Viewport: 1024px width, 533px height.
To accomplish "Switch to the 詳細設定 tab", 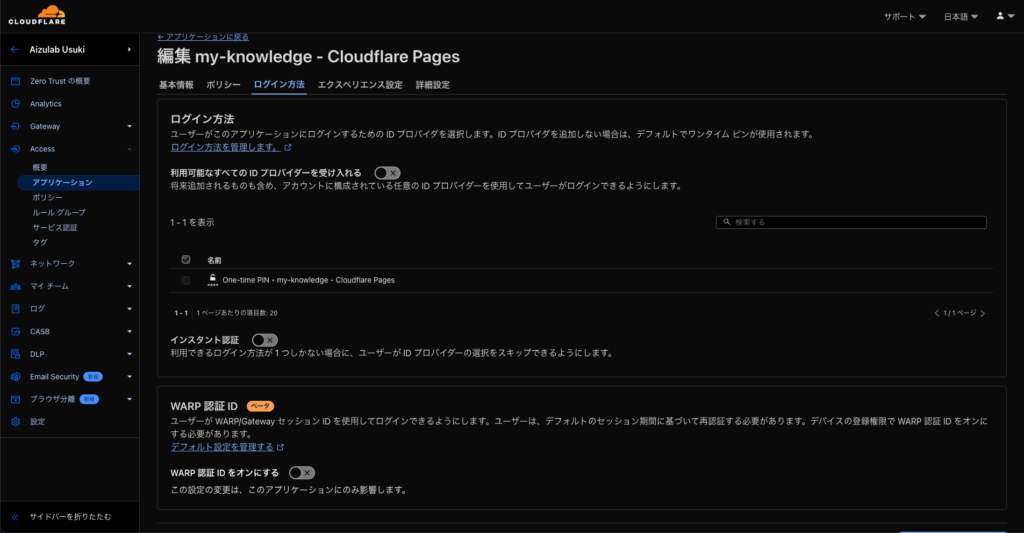I will coord(433,85).
